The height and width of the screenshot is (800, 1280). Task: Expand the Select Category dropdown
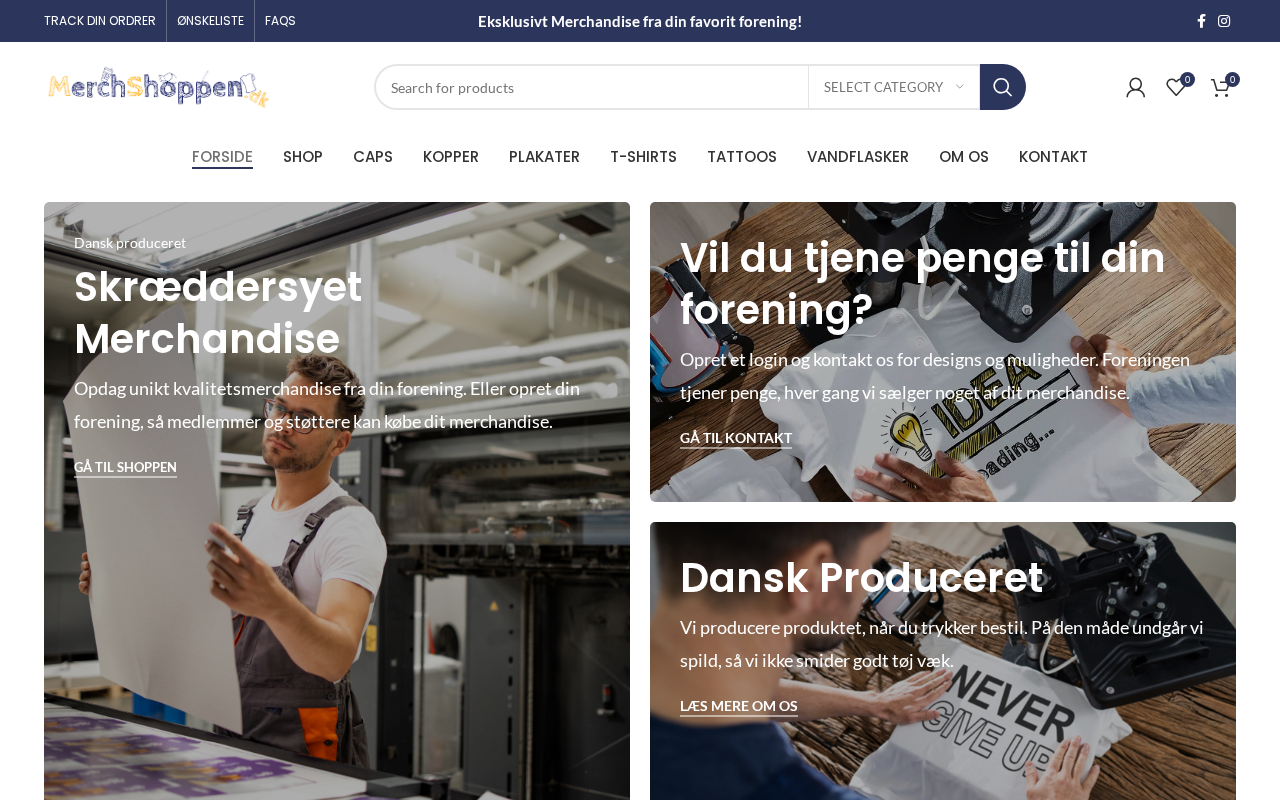894,87
